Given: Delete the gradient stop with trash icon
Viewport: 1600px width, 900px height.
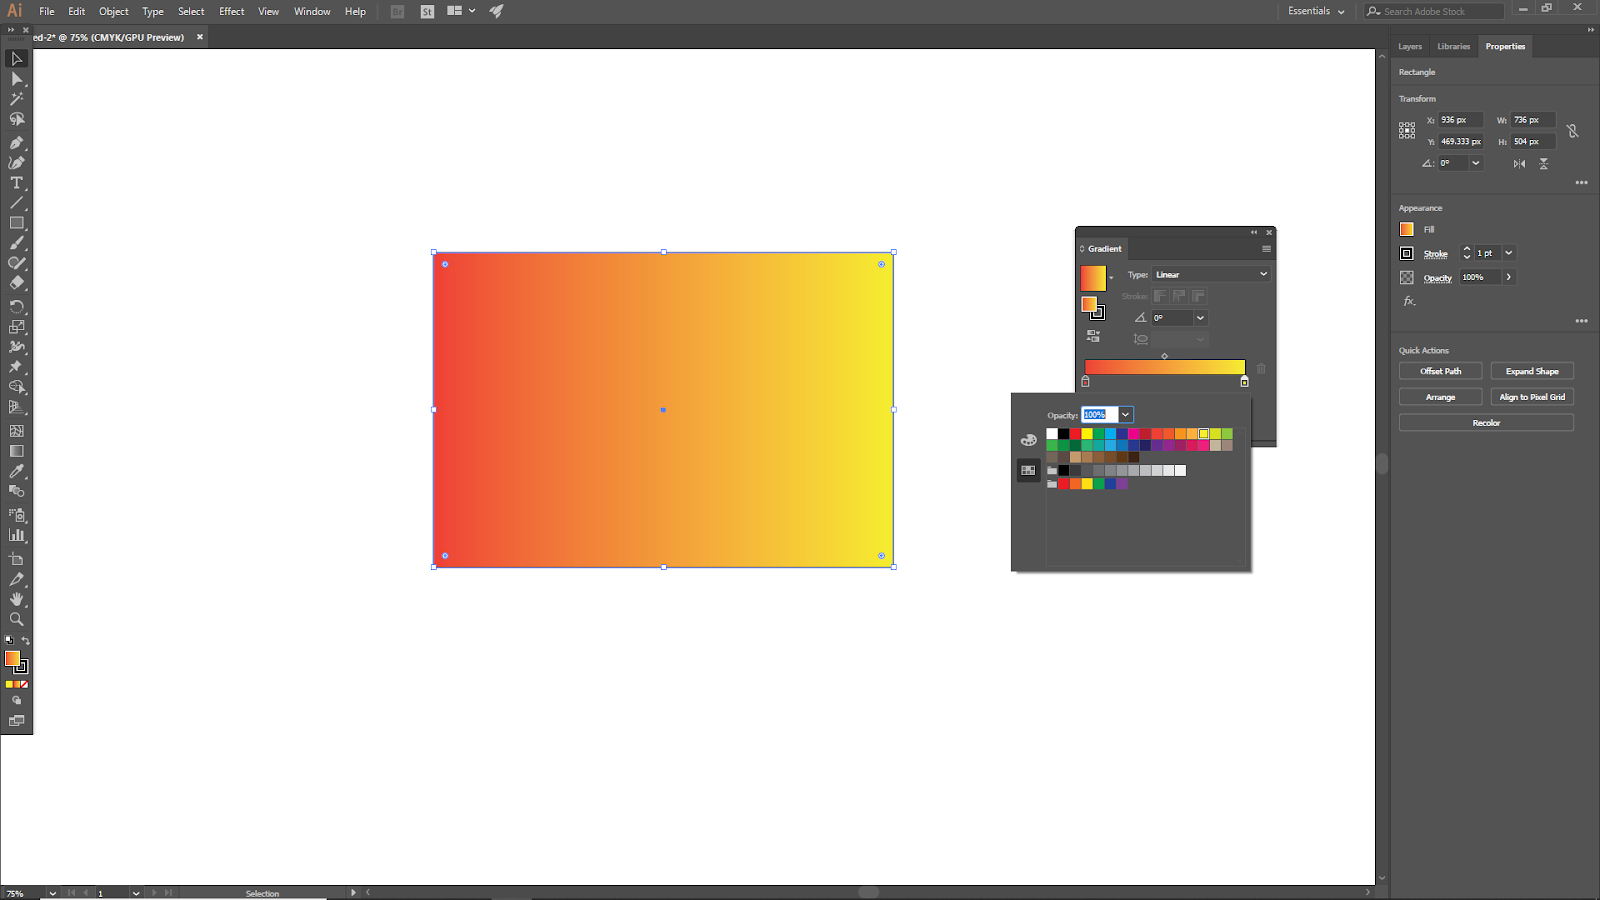Looking at the screenshot, I should (x=1261, y=368).
